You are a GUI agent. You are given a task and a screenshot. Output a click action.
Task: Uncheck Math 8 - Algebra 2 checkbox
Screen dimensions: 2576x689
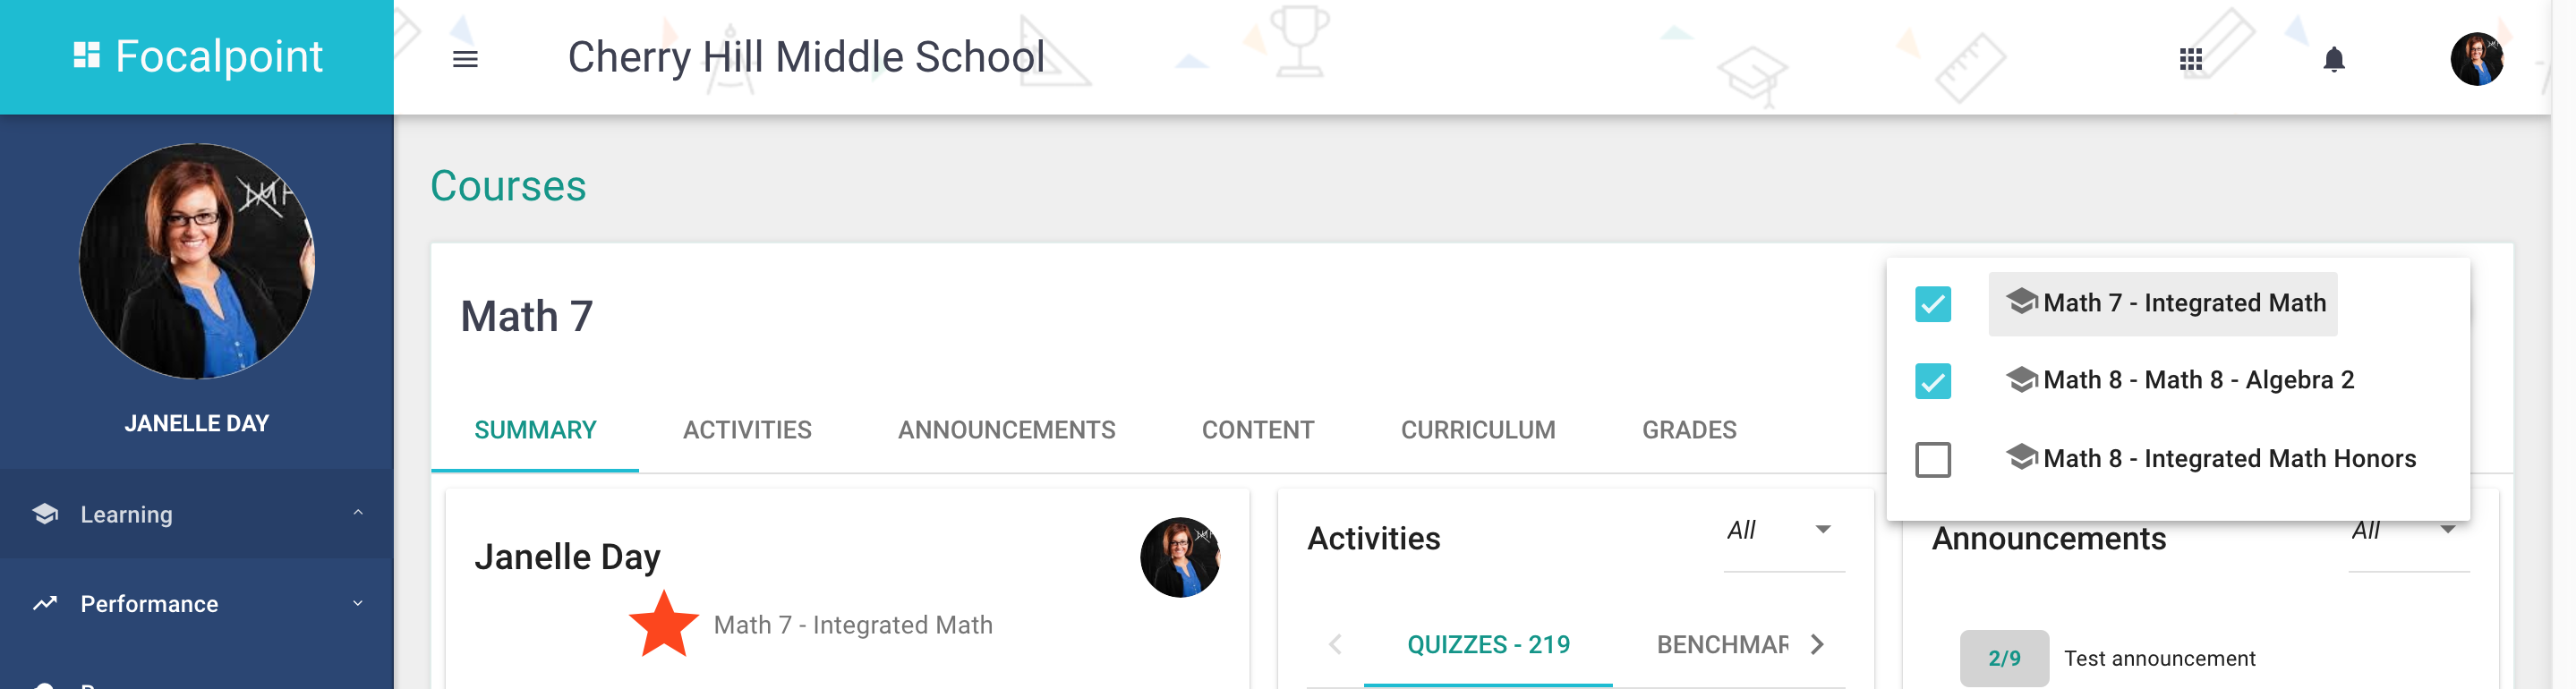[1933, 381]
